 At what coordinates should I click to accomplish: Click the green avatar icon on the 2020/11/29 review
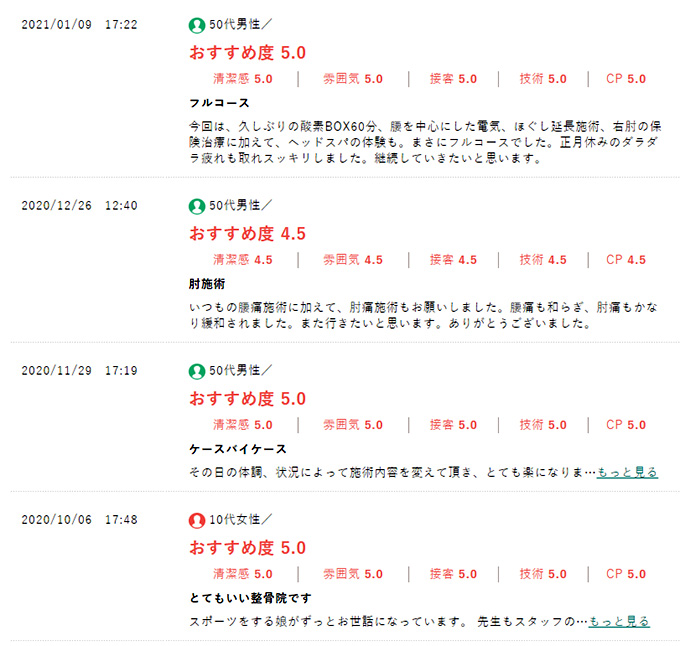pyautogui.click(x=197, y=371)
